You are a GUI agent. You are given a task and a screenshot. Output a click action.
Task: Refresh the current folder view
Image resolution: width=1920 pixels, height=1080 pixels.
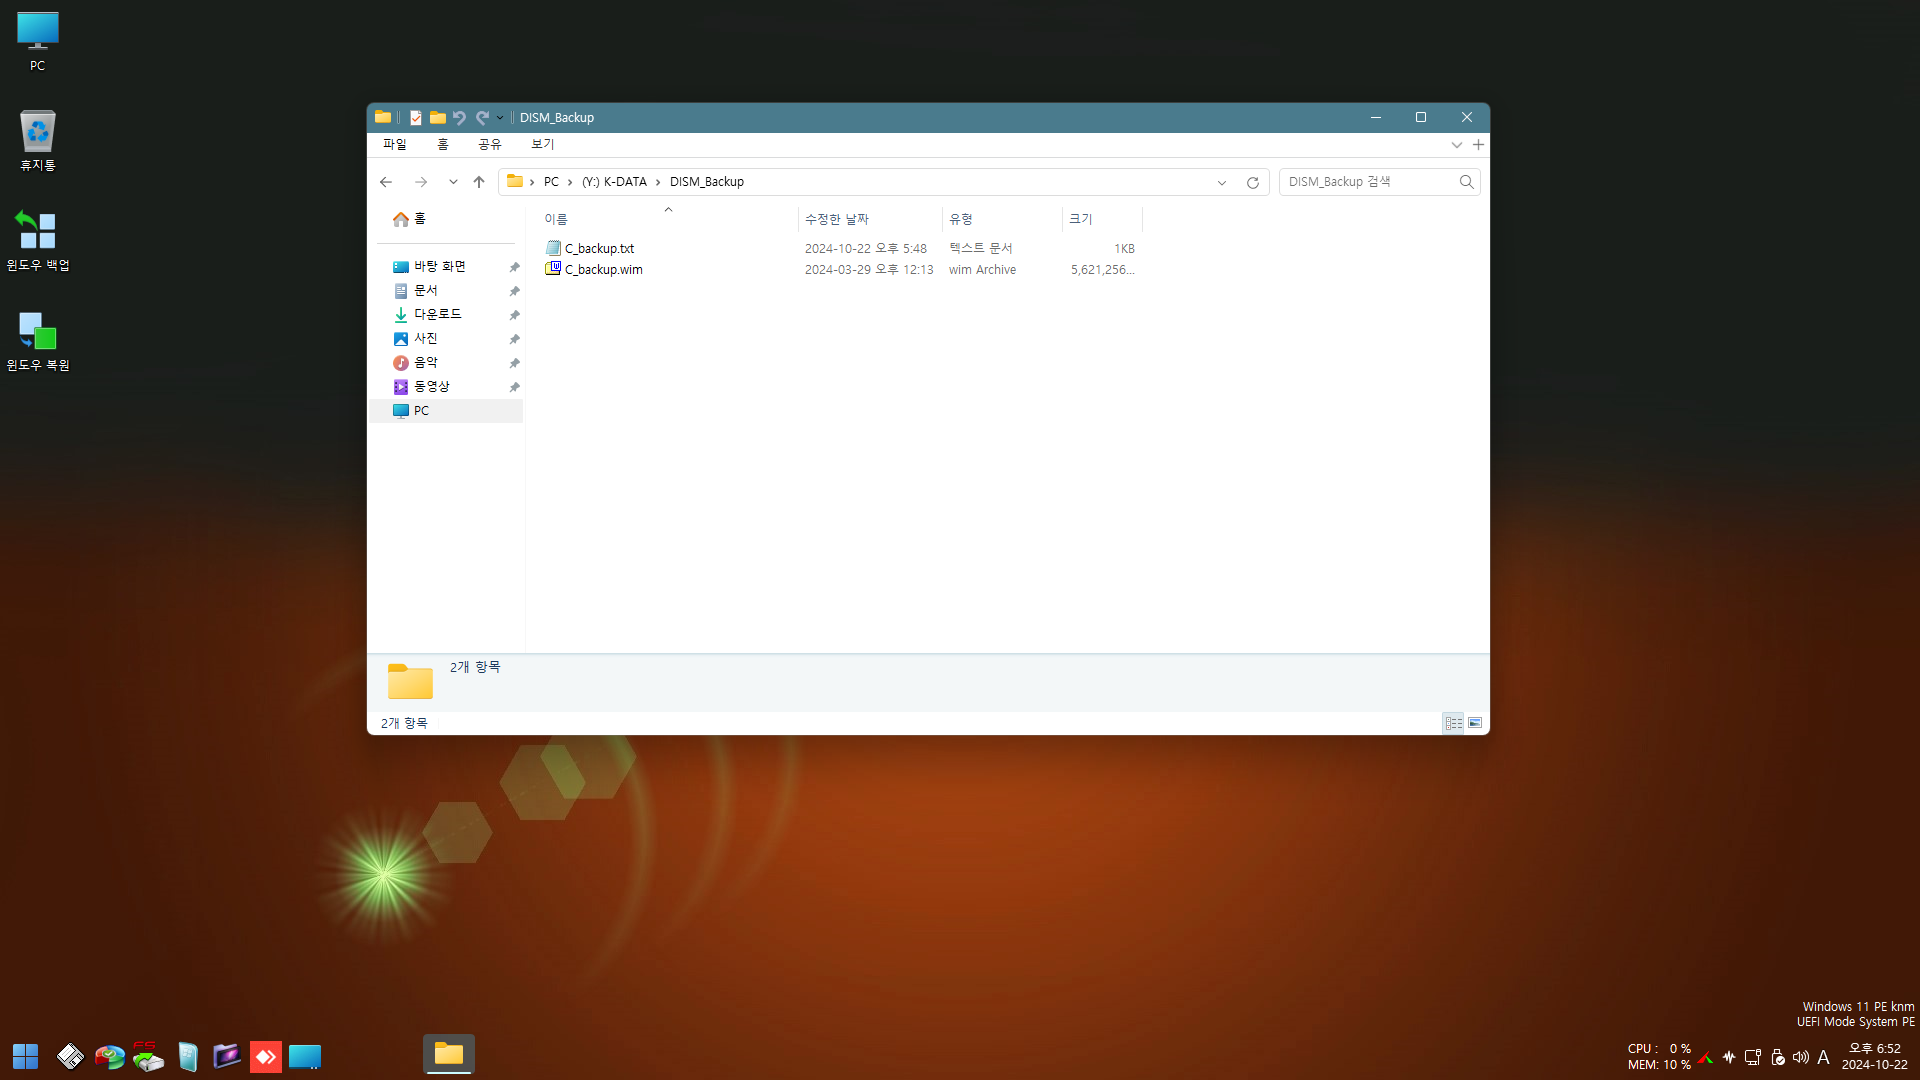coord(1252,183)
